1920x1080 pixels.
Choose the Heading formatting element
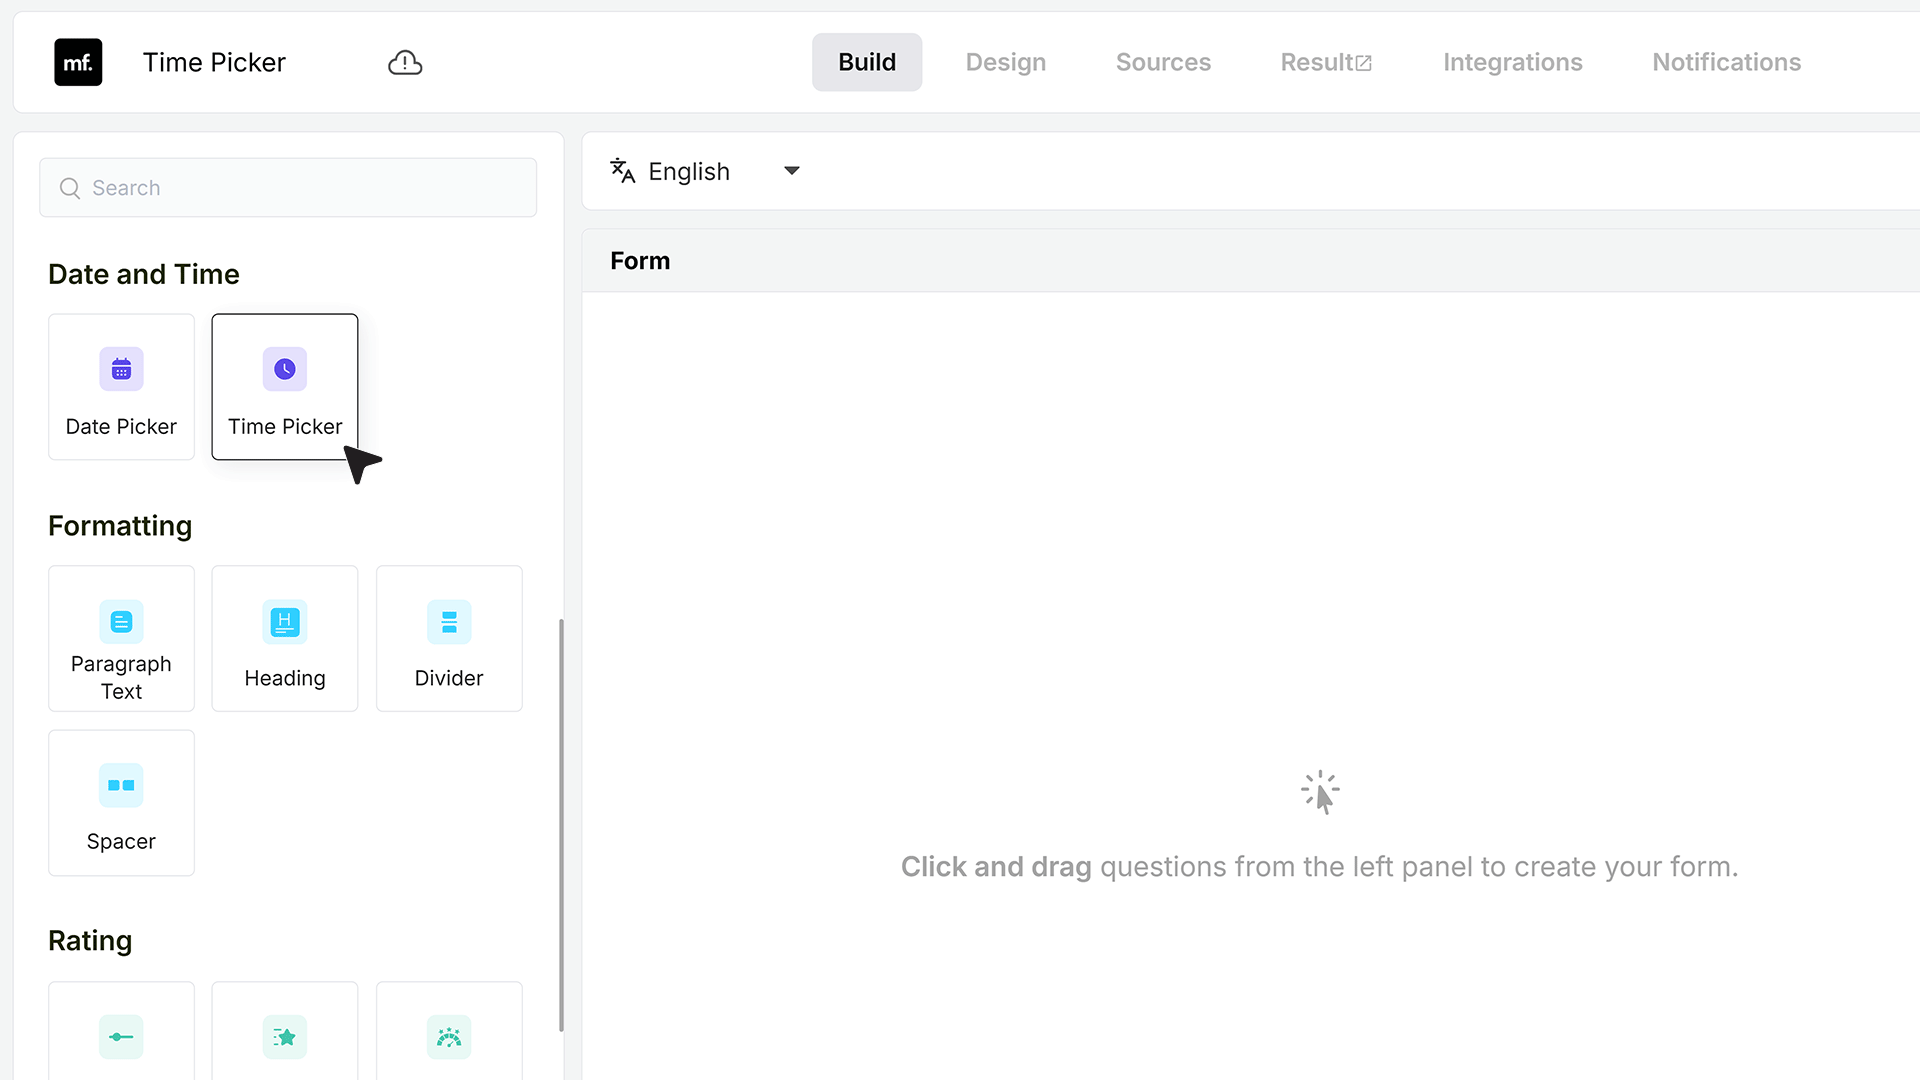[285, 638]
